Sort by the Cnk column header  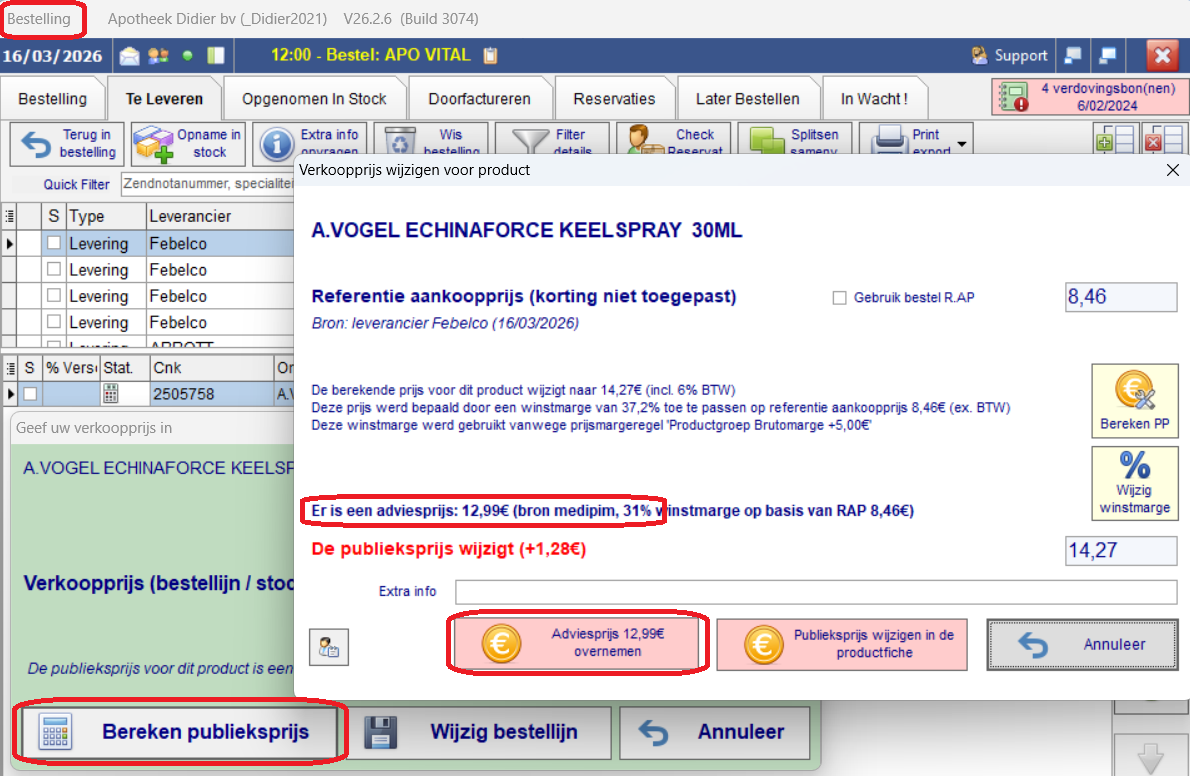pos(211,368)
